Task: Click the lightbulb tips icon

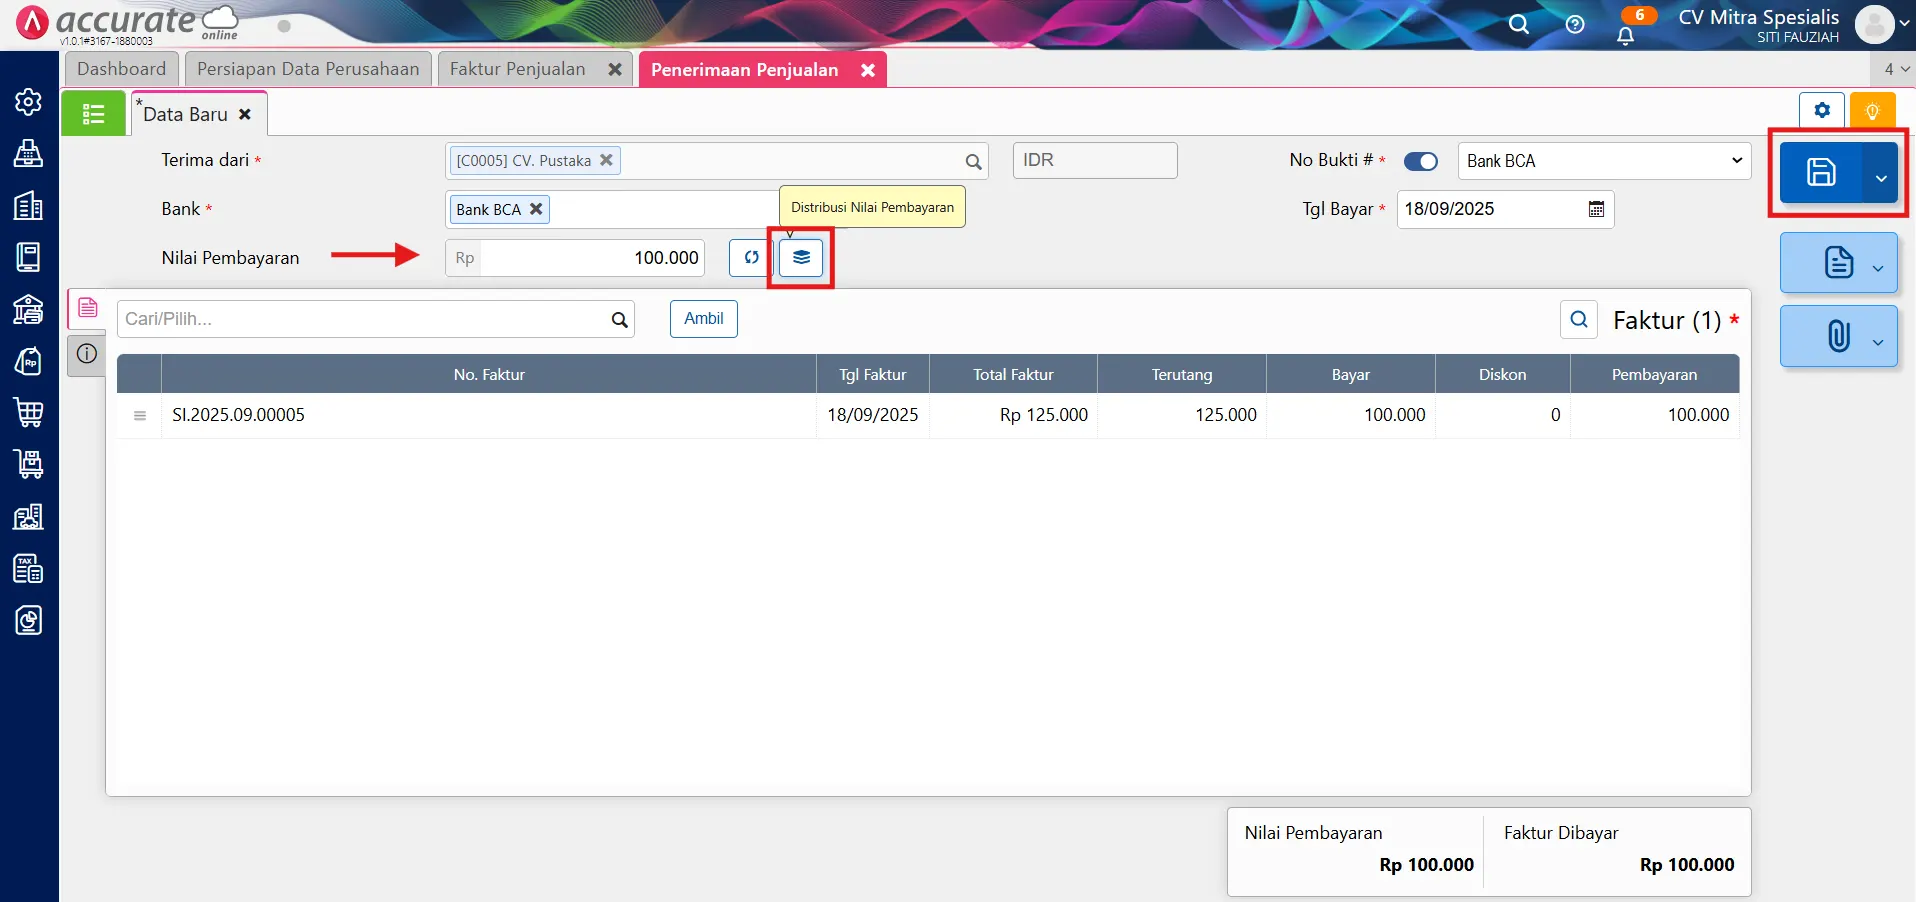Action: coord(1872,111)
